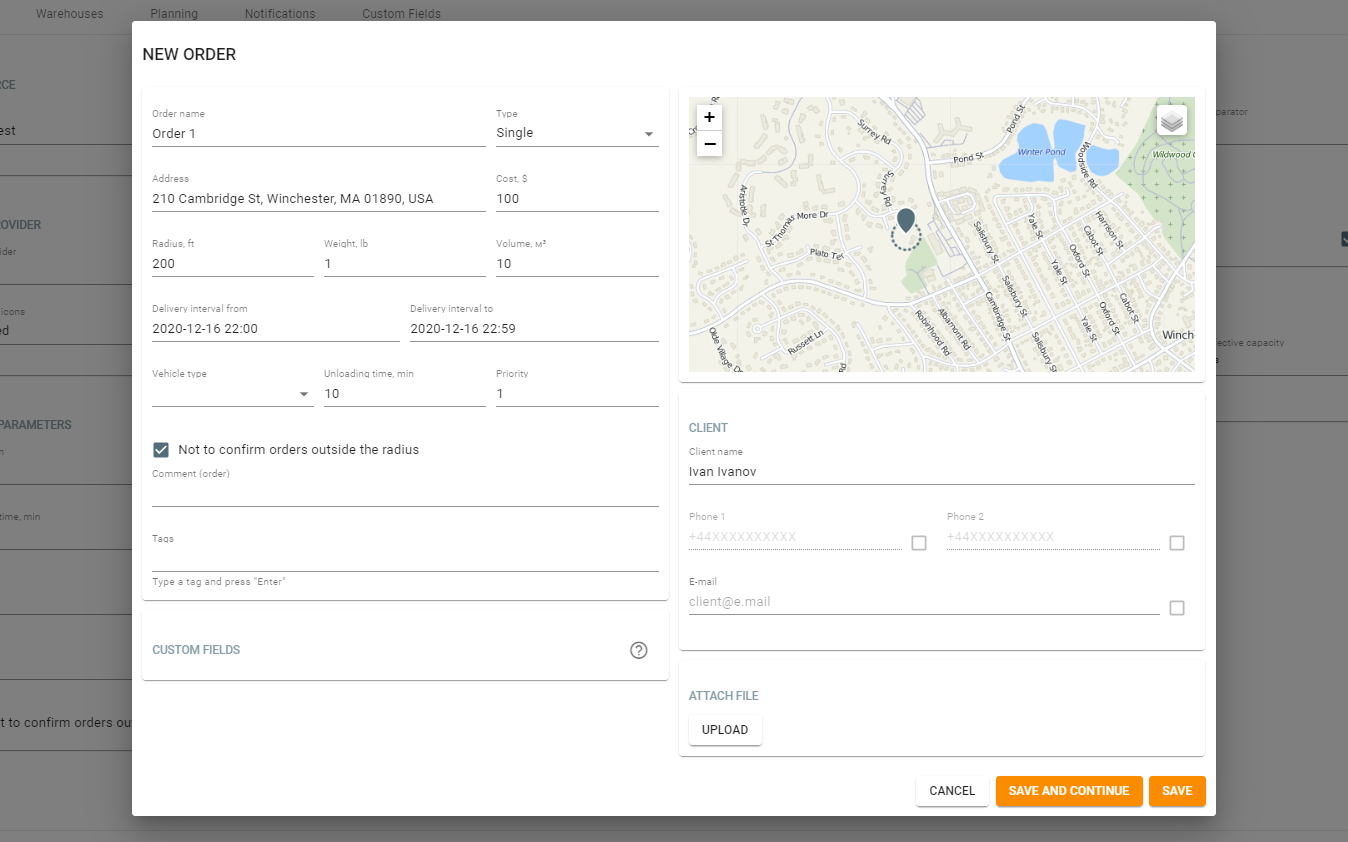Open the order Type dropdown
Image resolution: width=1348 pixels, height=842 pixels.
(577, 133)
